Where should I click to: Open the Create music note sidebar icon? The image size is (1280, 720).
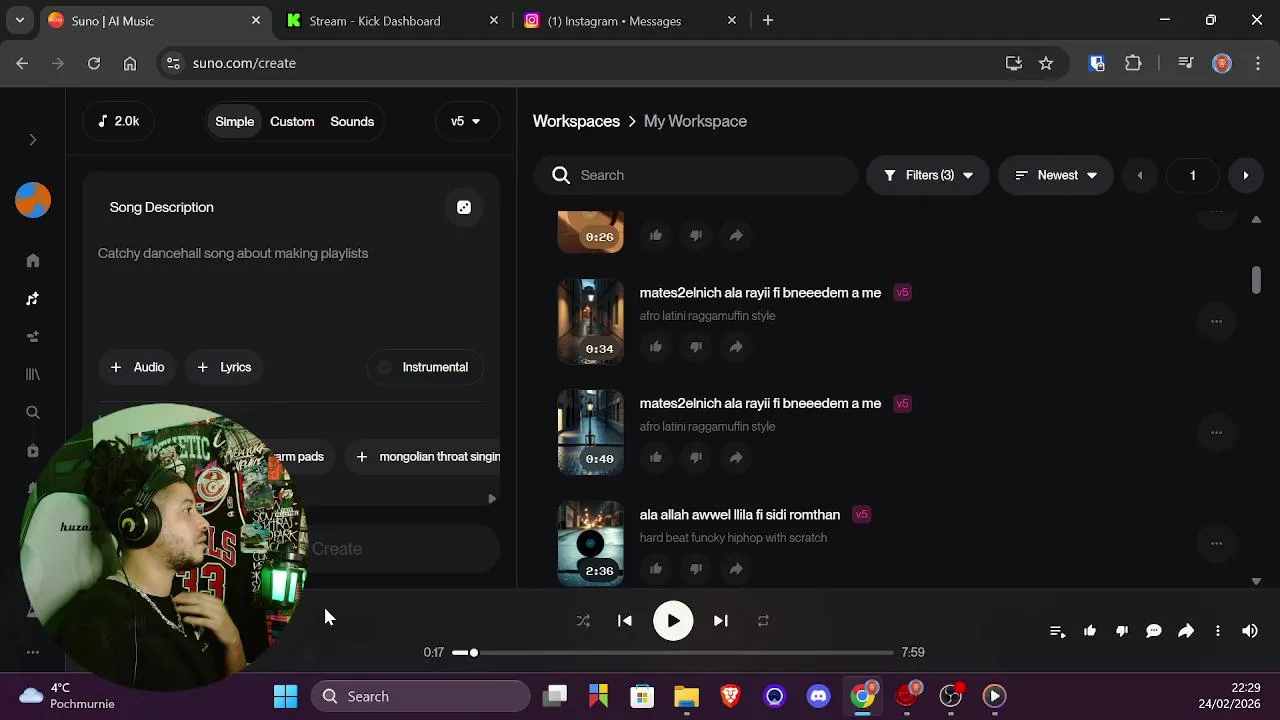point(33,299)
